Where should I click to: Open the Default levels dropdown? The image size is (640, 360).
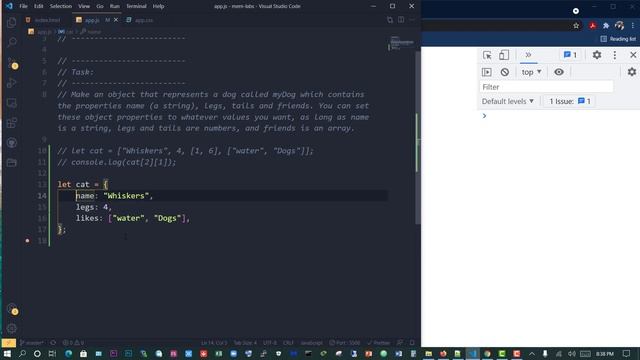pyautogui.click(x=508, y=101)
